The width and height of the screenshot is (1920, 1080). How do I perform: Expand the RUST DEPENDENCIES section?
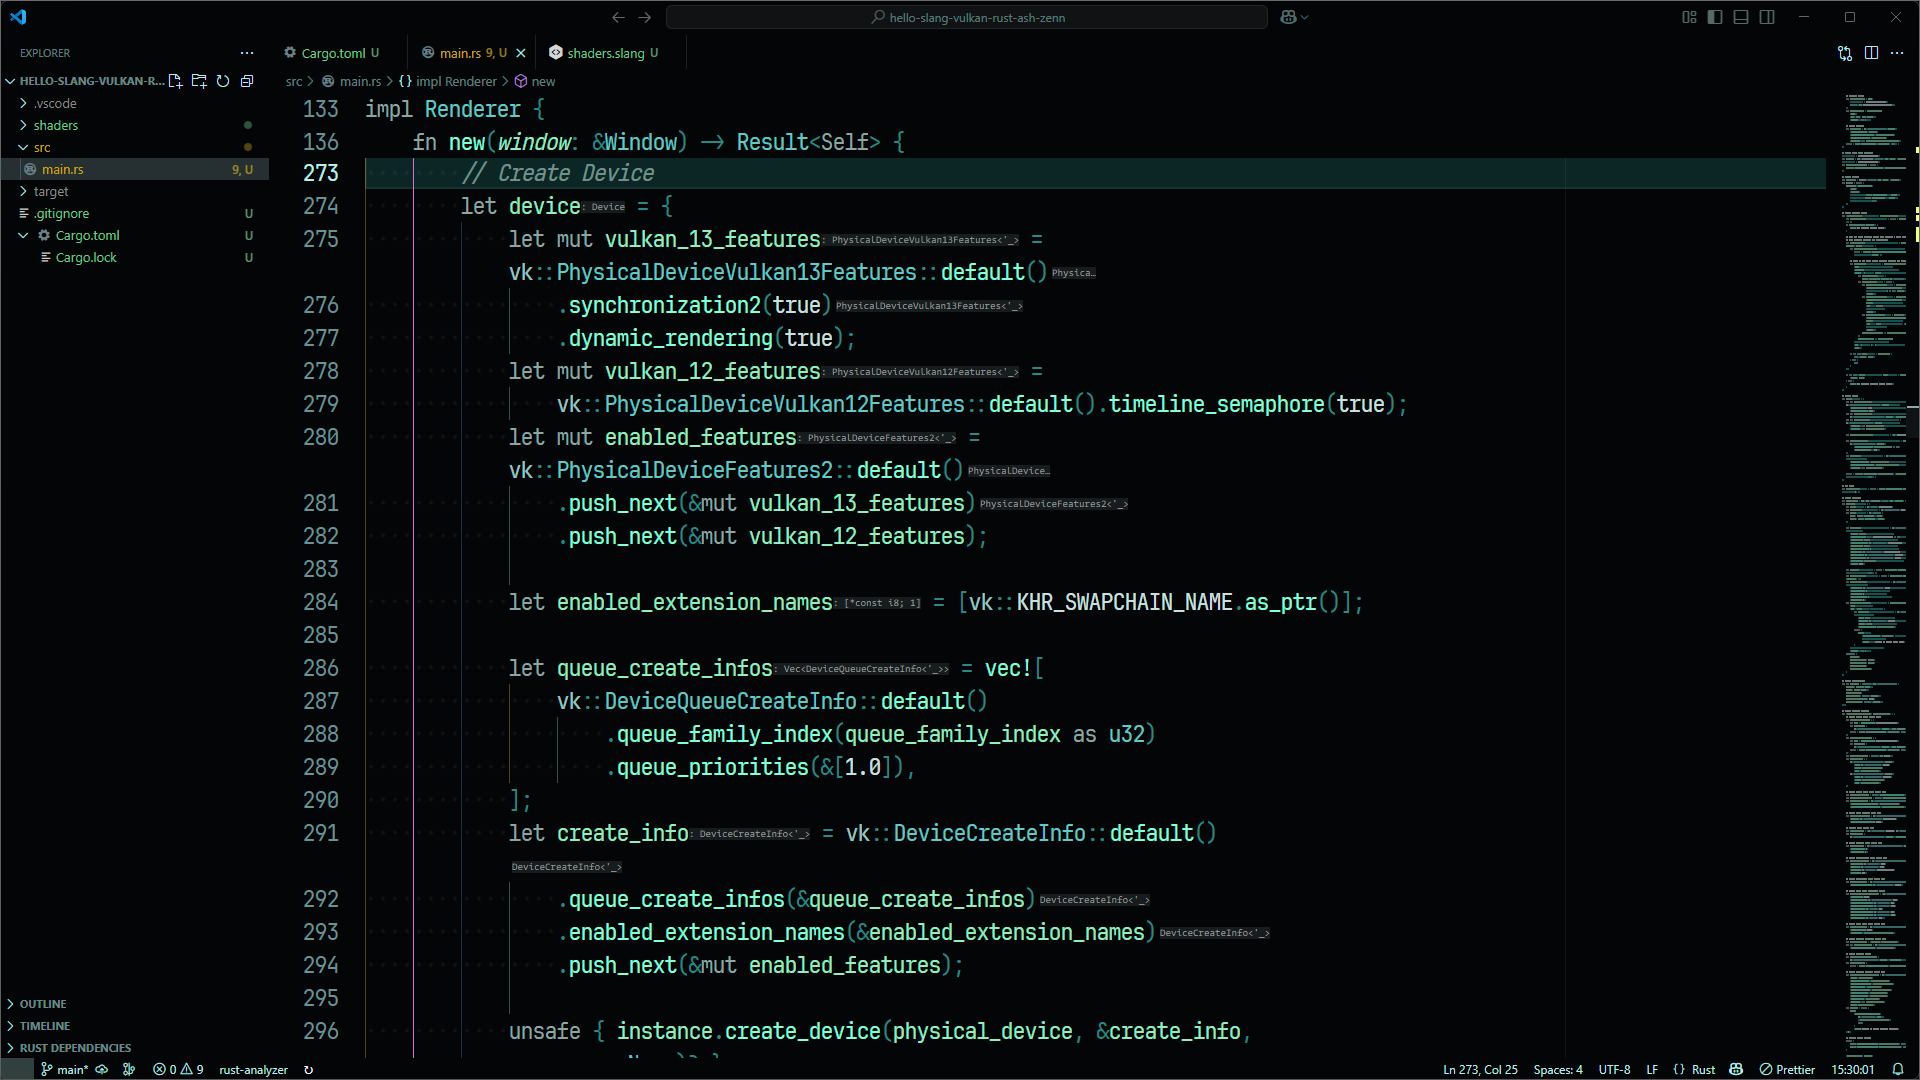point(75,1048)
